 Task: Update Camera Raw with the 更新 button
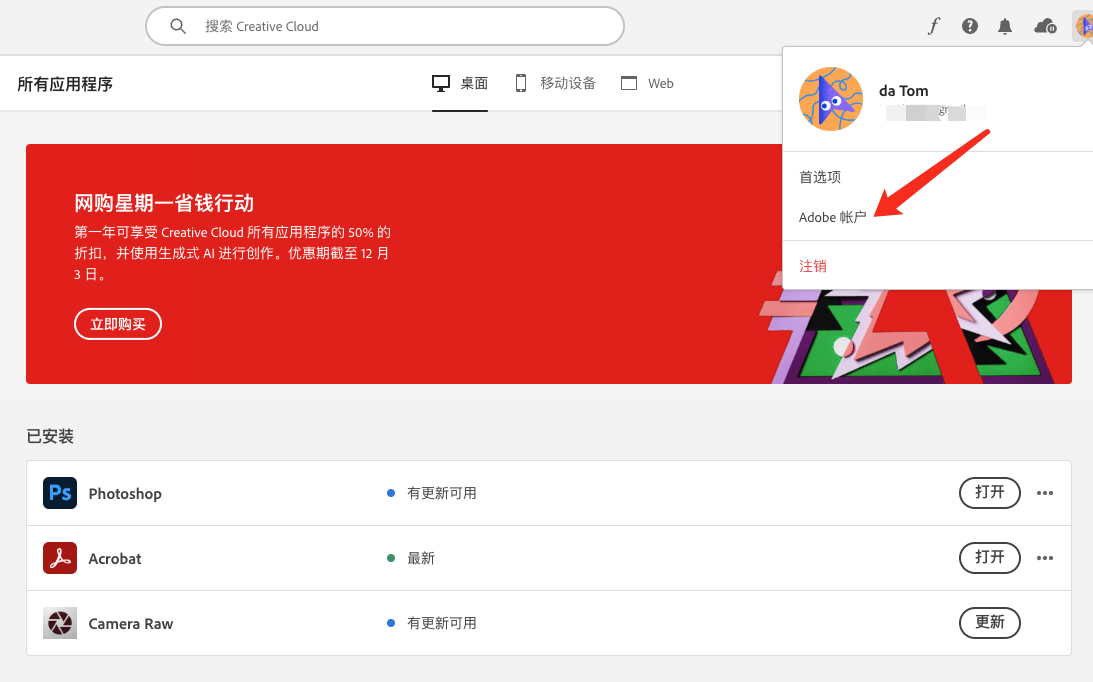(x=990, y=623)
